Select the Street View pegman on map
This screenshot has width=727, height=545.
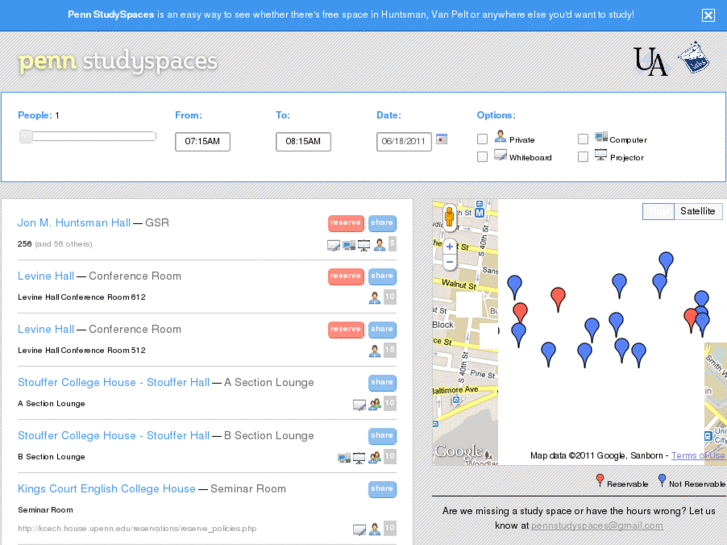point(449,216)
